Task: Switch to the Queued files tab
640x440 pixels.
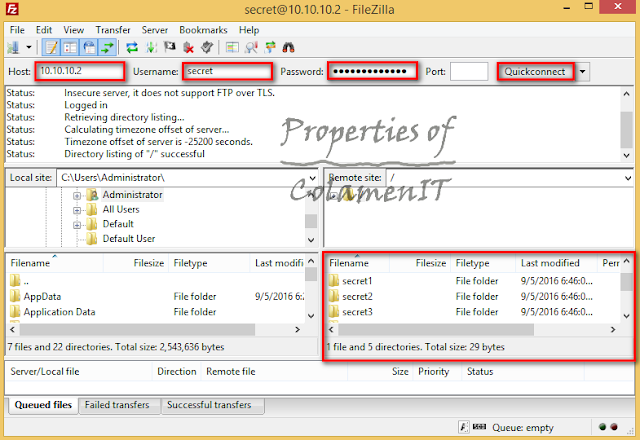Action: click(x=43, y=405)
